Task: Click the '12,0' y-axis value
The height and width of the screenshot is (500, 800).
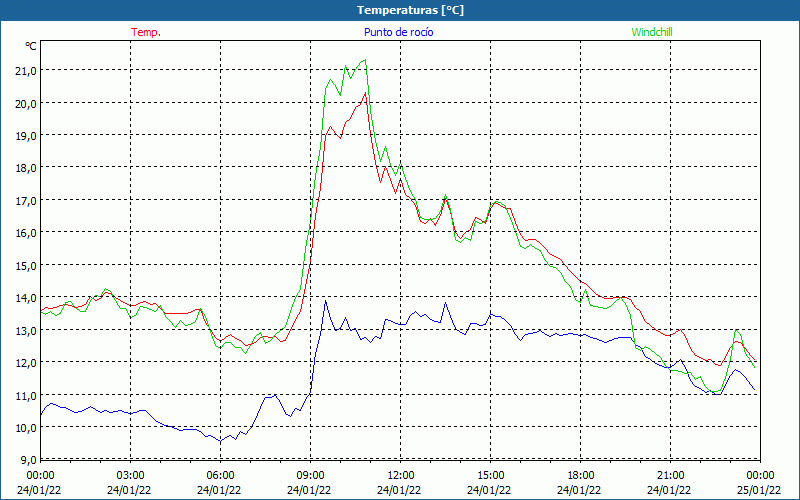Action: [26, 363]
